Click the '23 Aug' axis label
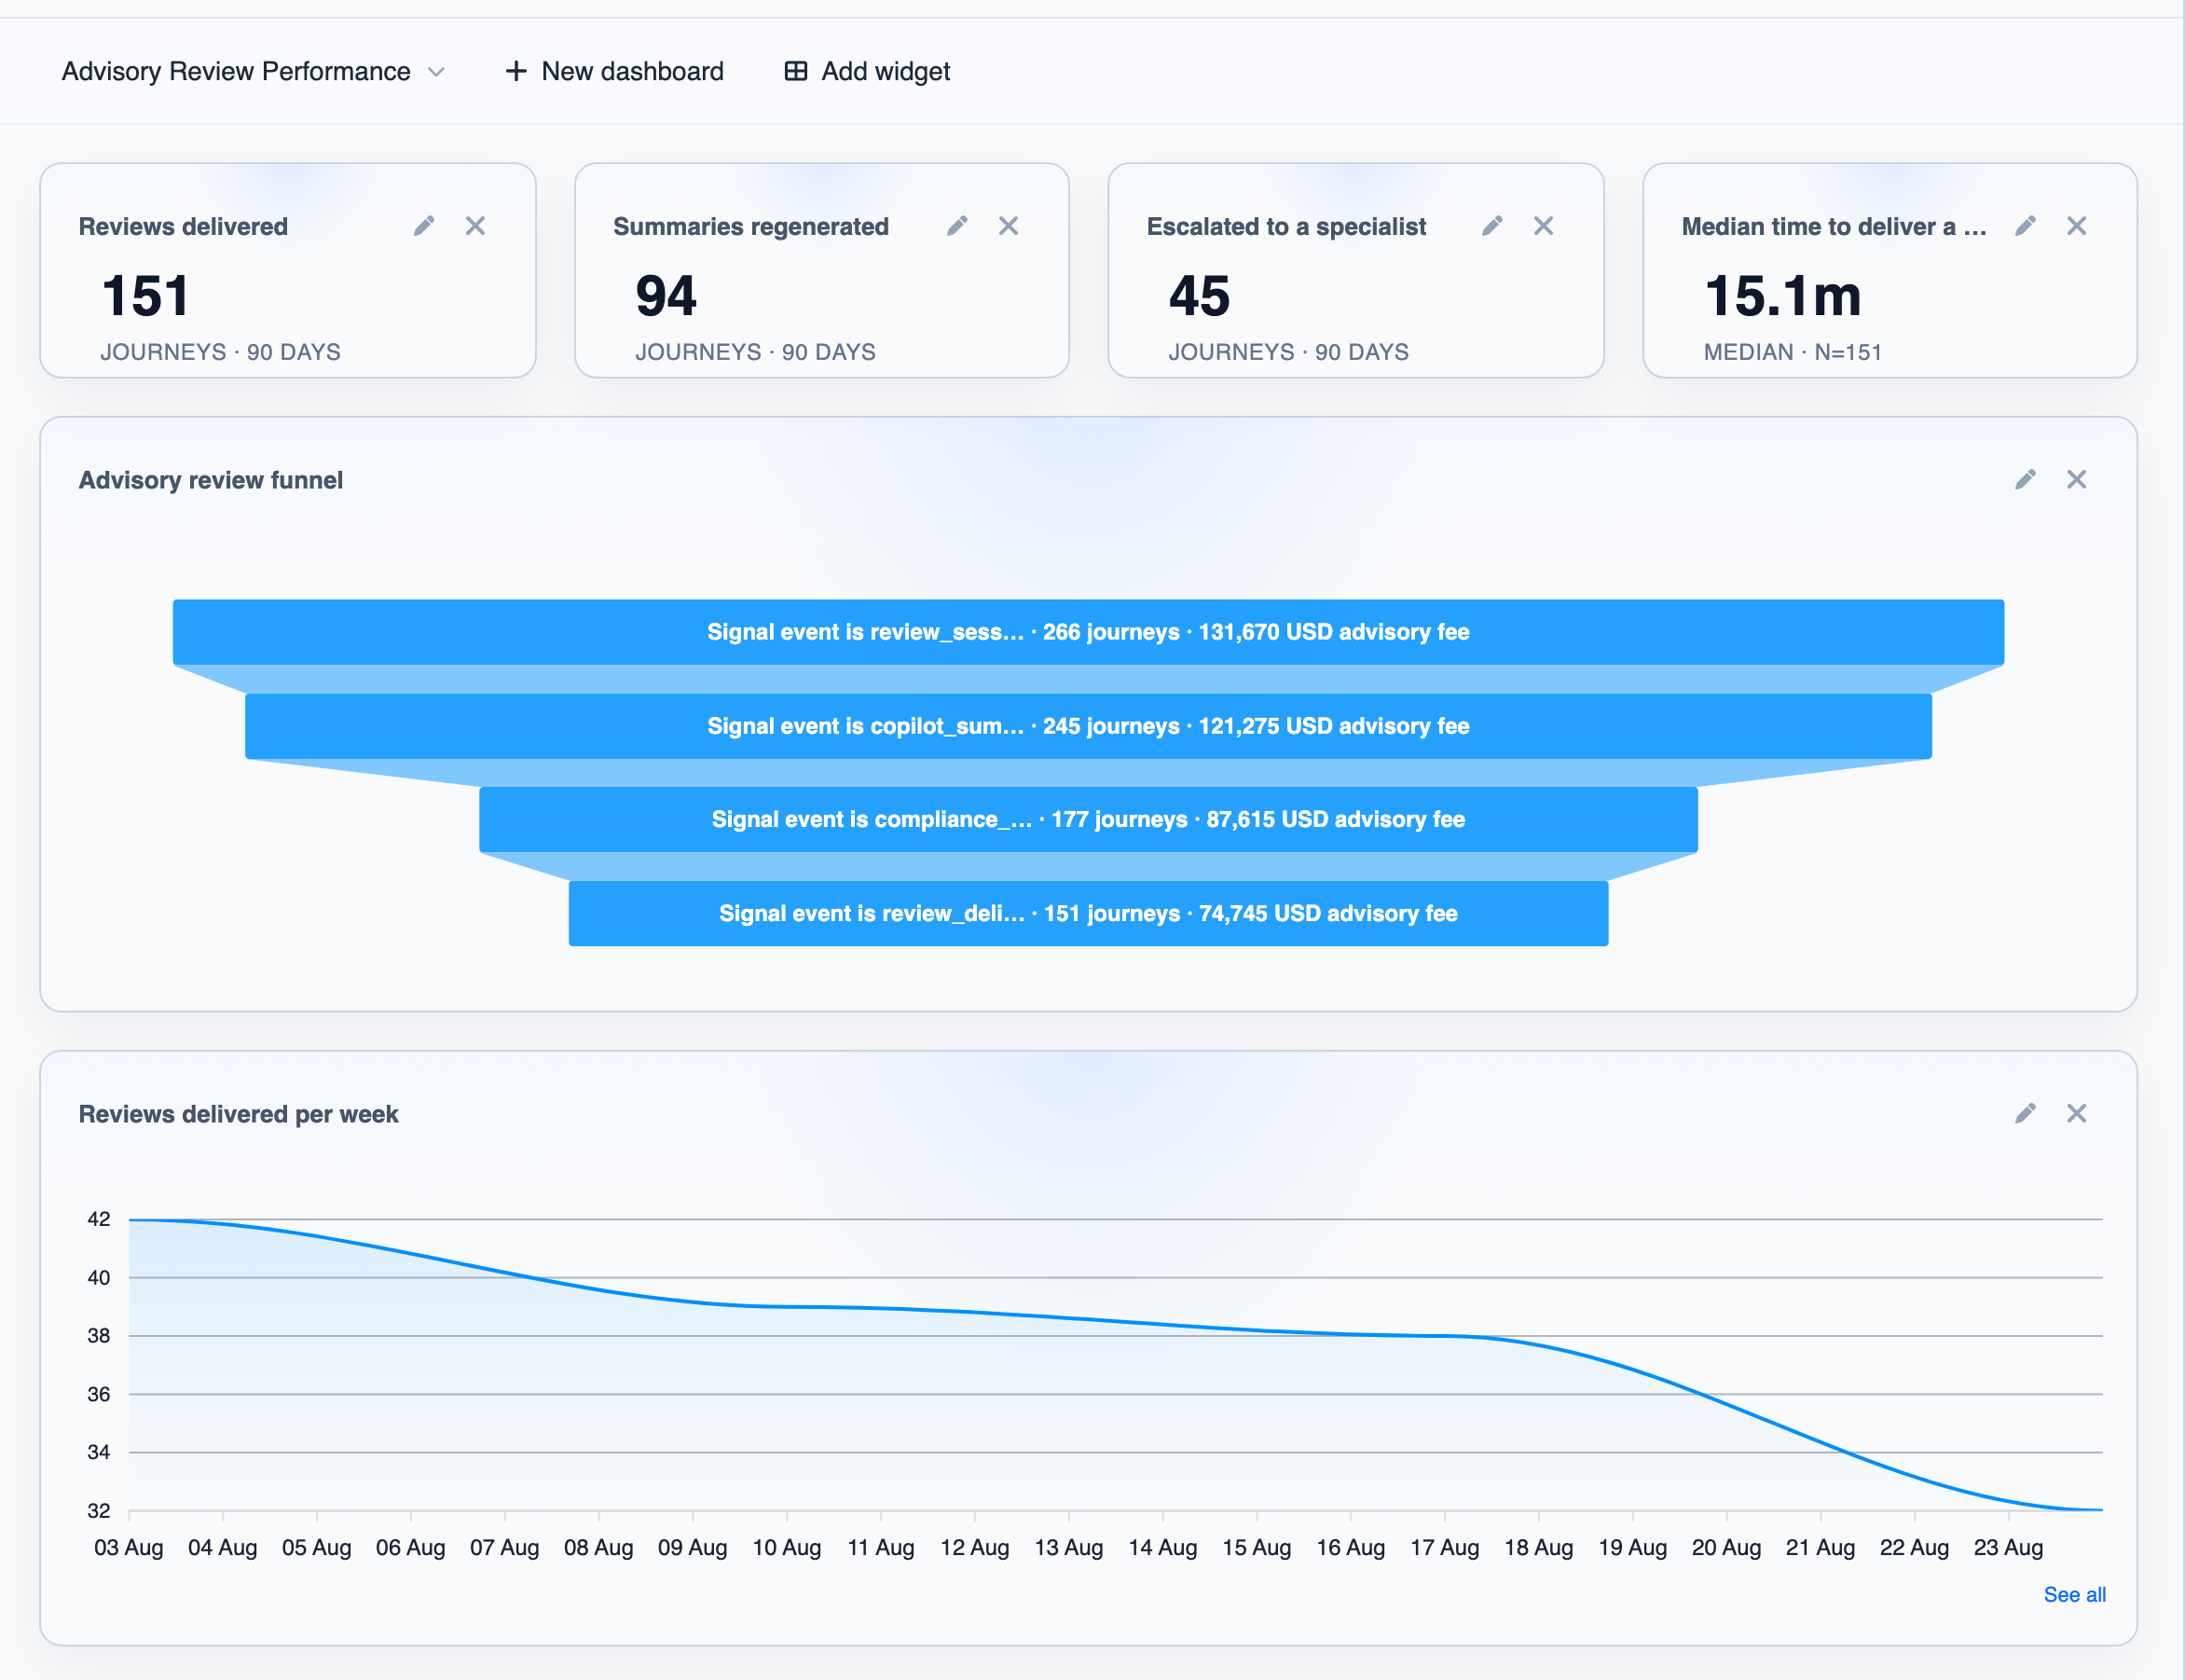 [x=2008, y=1547]
